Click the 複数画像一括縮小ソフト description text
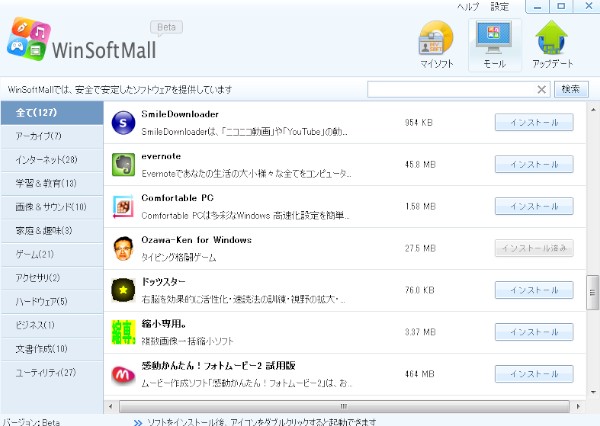Viewport: 600px width, 426px height. coord(188,341)
